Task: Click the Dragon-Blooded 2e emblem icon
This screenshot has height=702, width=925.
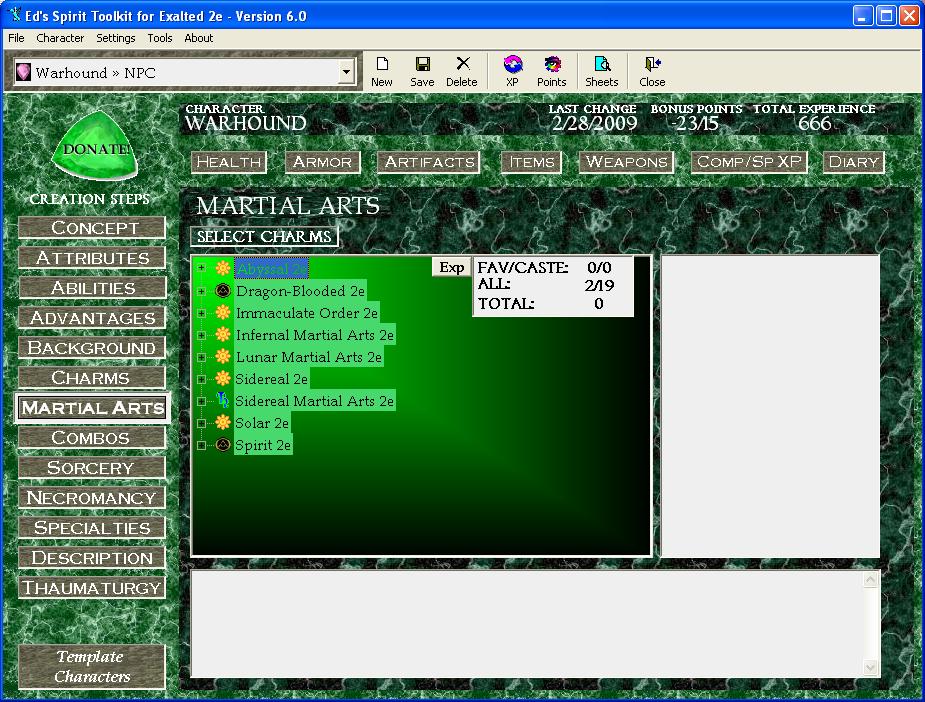Action: pyautogui.click(x=223, y=290)
